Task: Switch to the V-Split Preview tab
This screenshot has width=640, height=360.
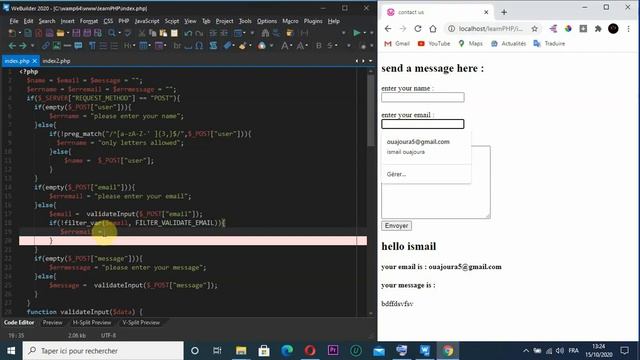Action: (141, 322)
